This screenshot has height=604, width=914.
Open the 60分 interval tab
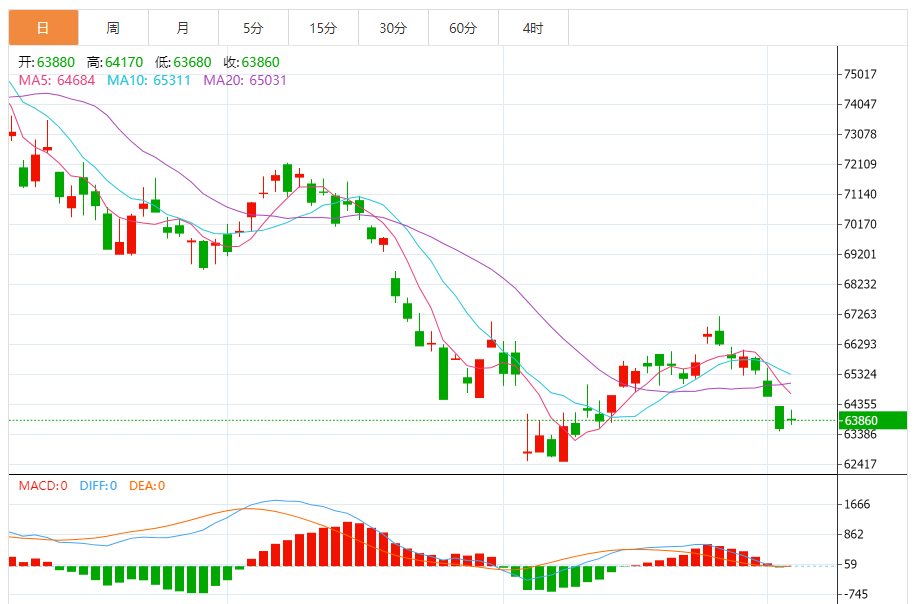463,27
